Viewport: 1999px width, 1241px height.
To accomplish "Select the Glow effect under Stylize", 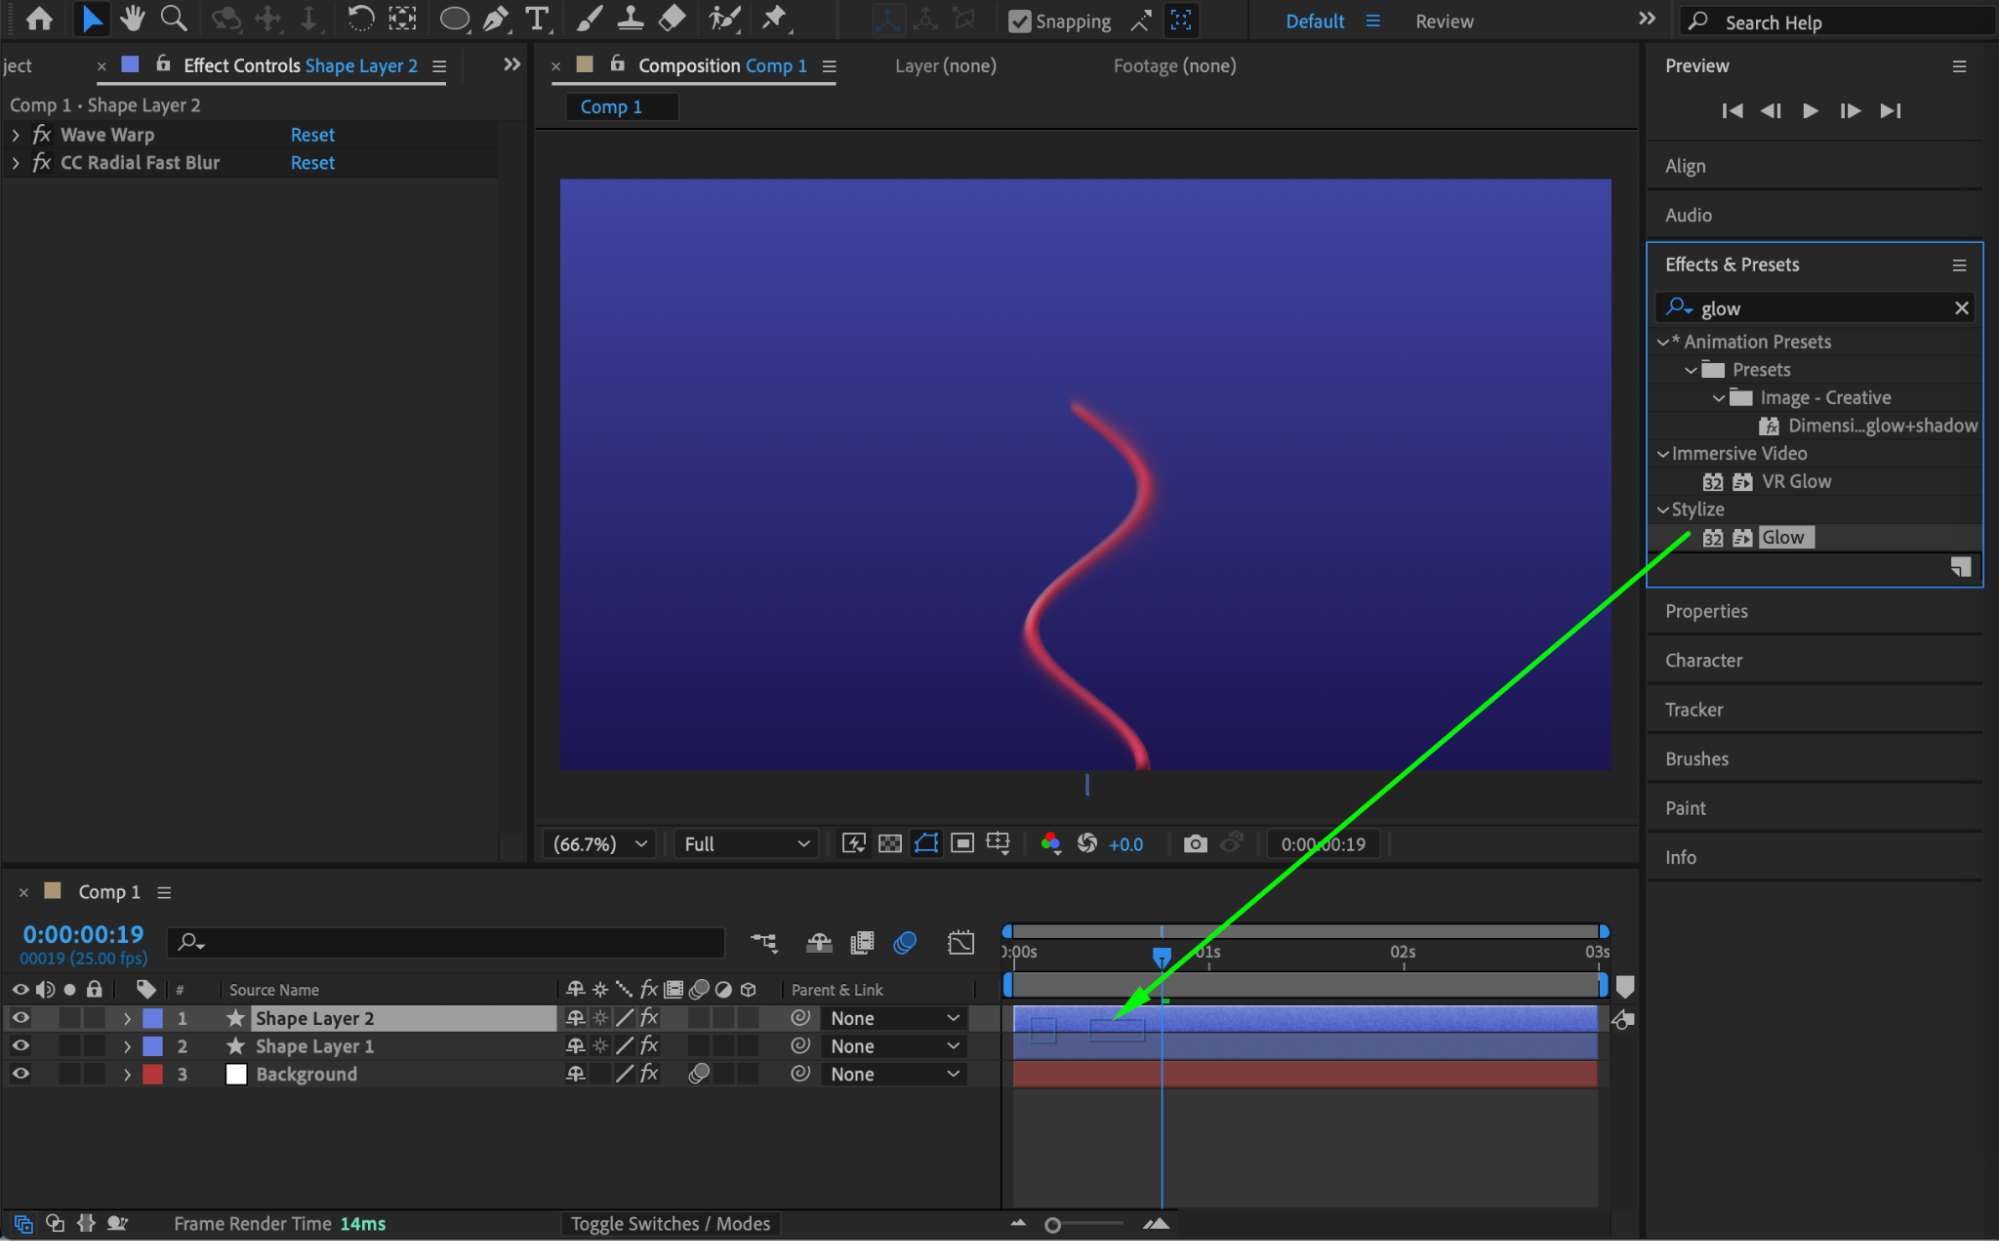I will [1783, 537].
